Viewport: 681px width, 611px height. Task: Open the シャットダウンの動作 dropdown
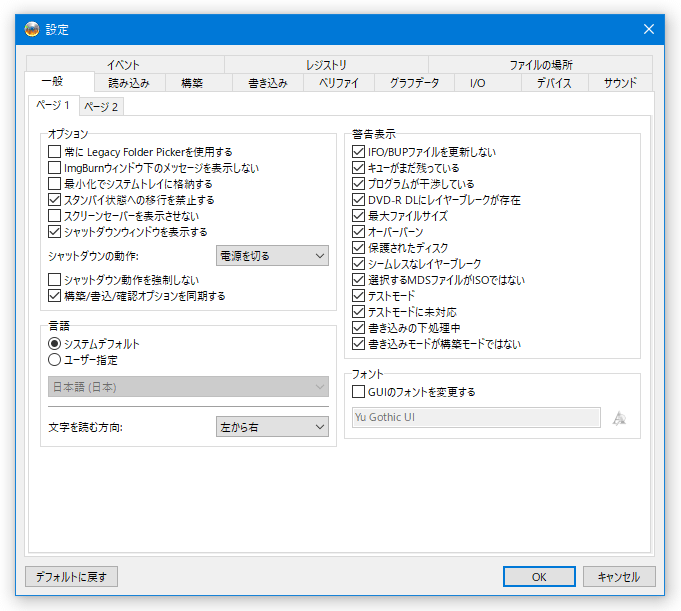(x=272, y=256)
